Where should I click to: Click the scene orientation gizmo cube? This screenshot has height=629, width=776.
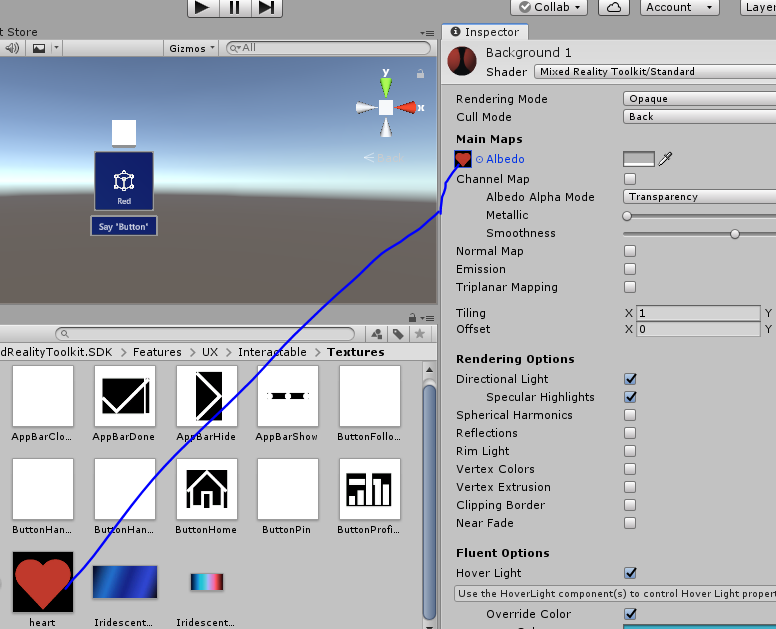pos(386,107)
